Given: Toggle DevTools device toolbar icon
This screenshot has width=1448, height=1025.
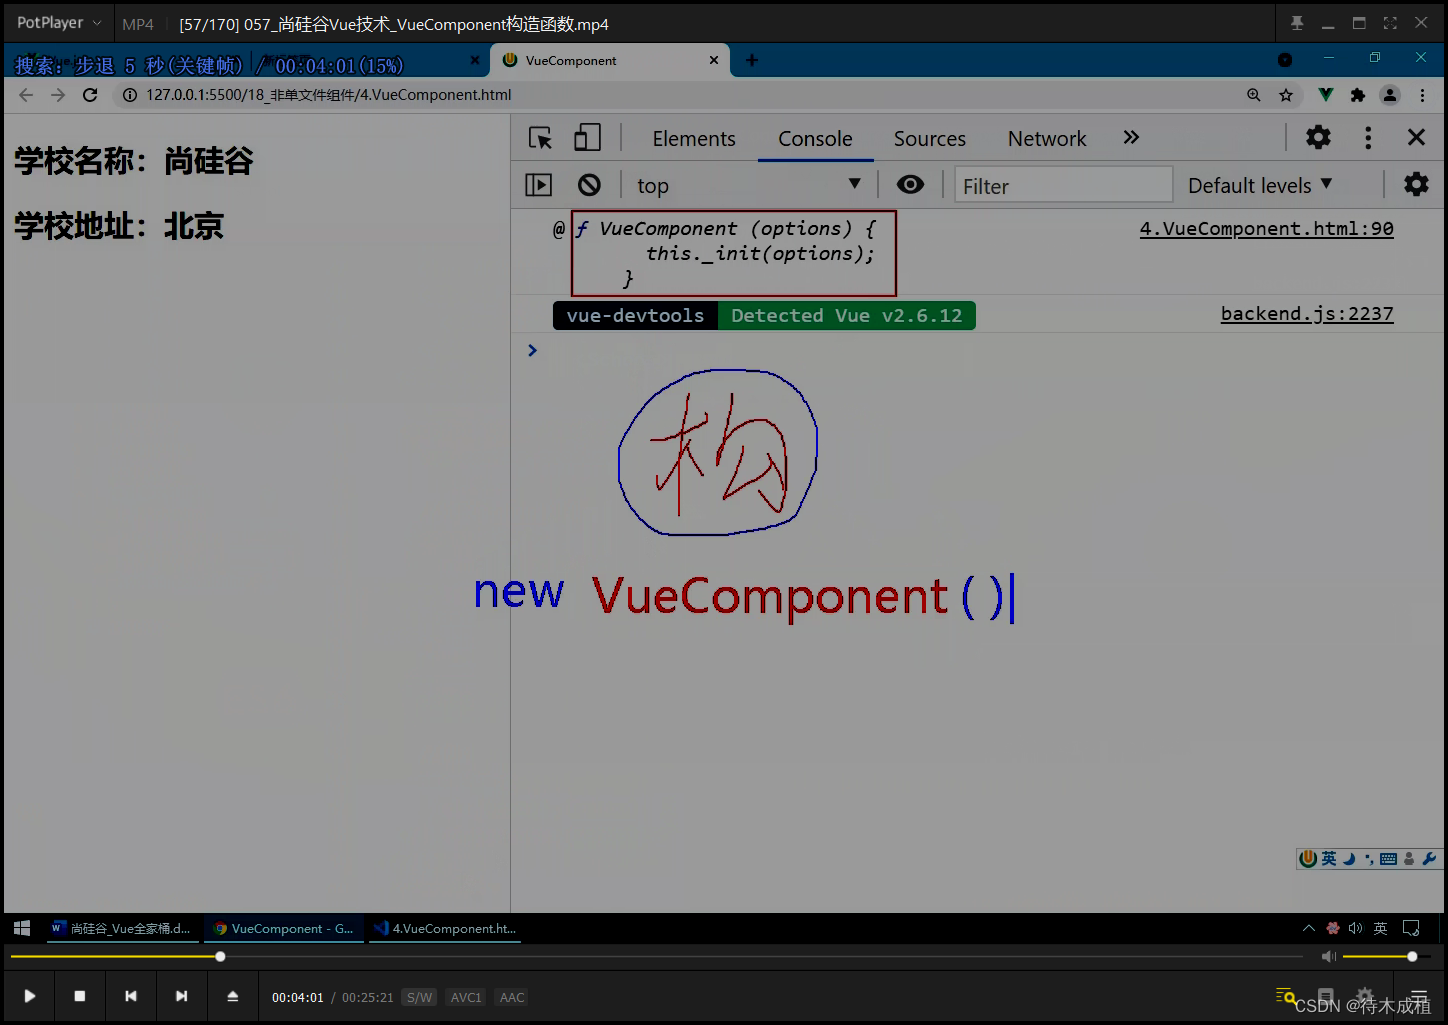Looking at the screenshot, I should point(587,138).
